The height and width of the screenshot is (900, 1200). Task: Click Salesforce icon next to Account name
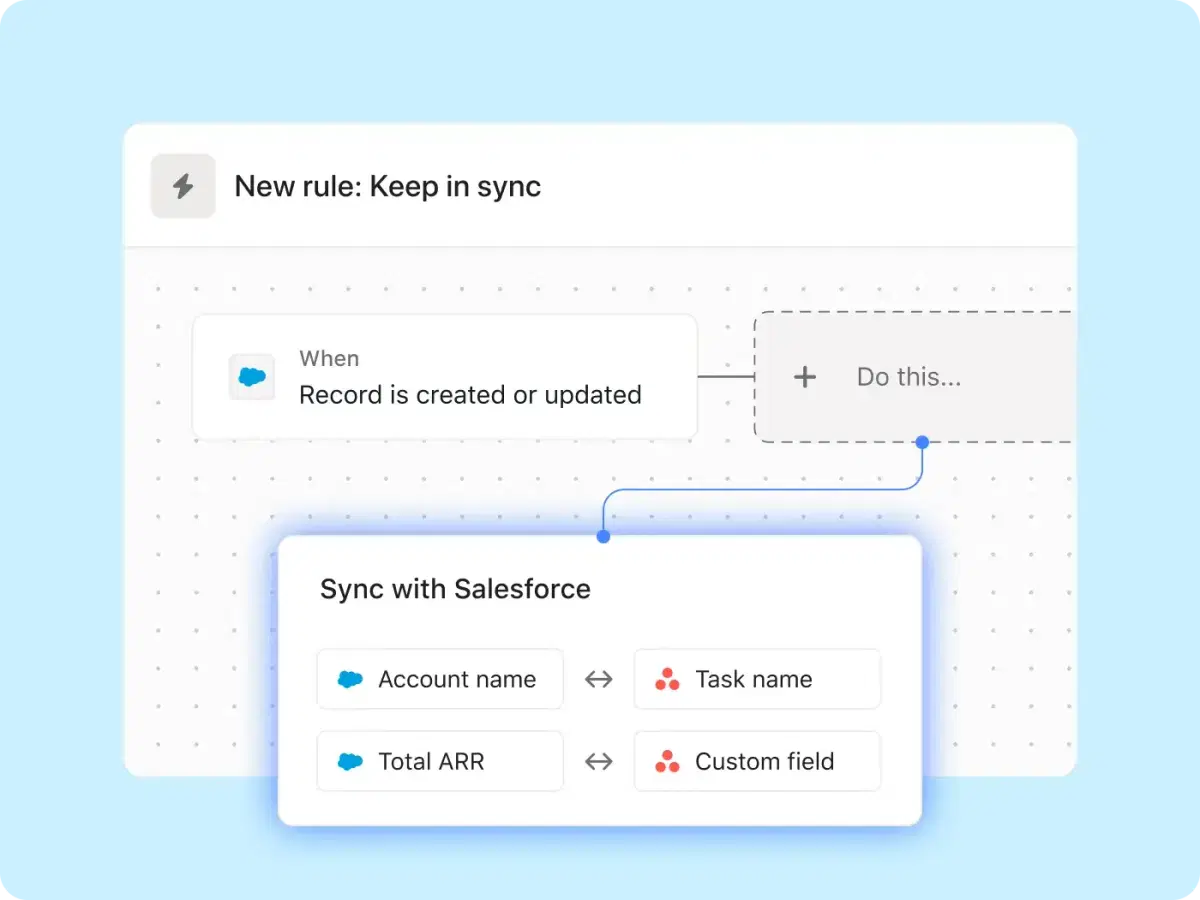[x=350, y=679]
